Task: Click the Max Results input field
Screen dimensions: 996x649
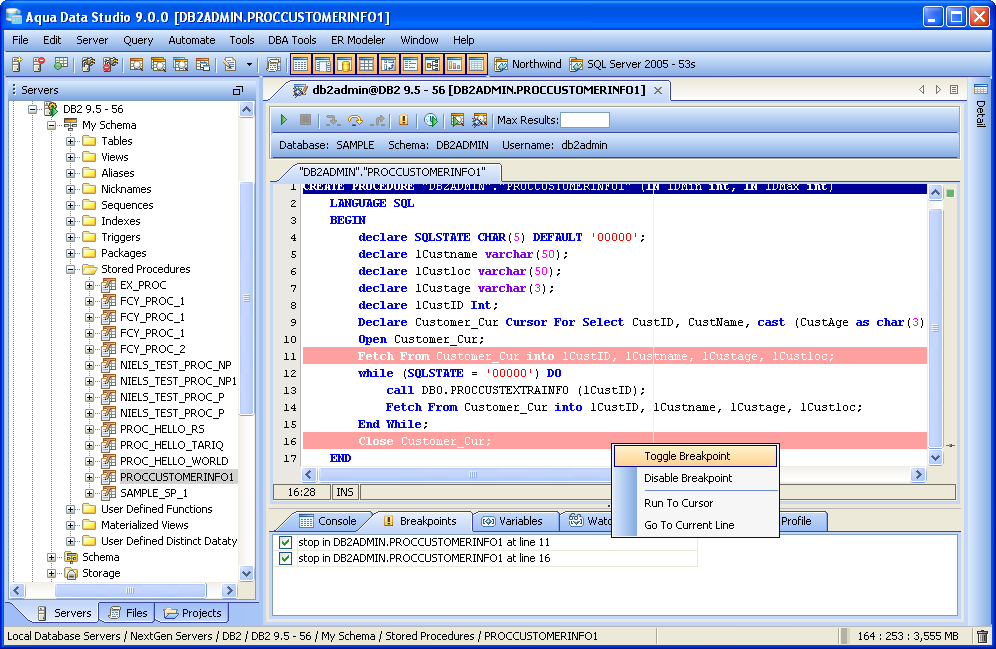Action: [584, 120]
